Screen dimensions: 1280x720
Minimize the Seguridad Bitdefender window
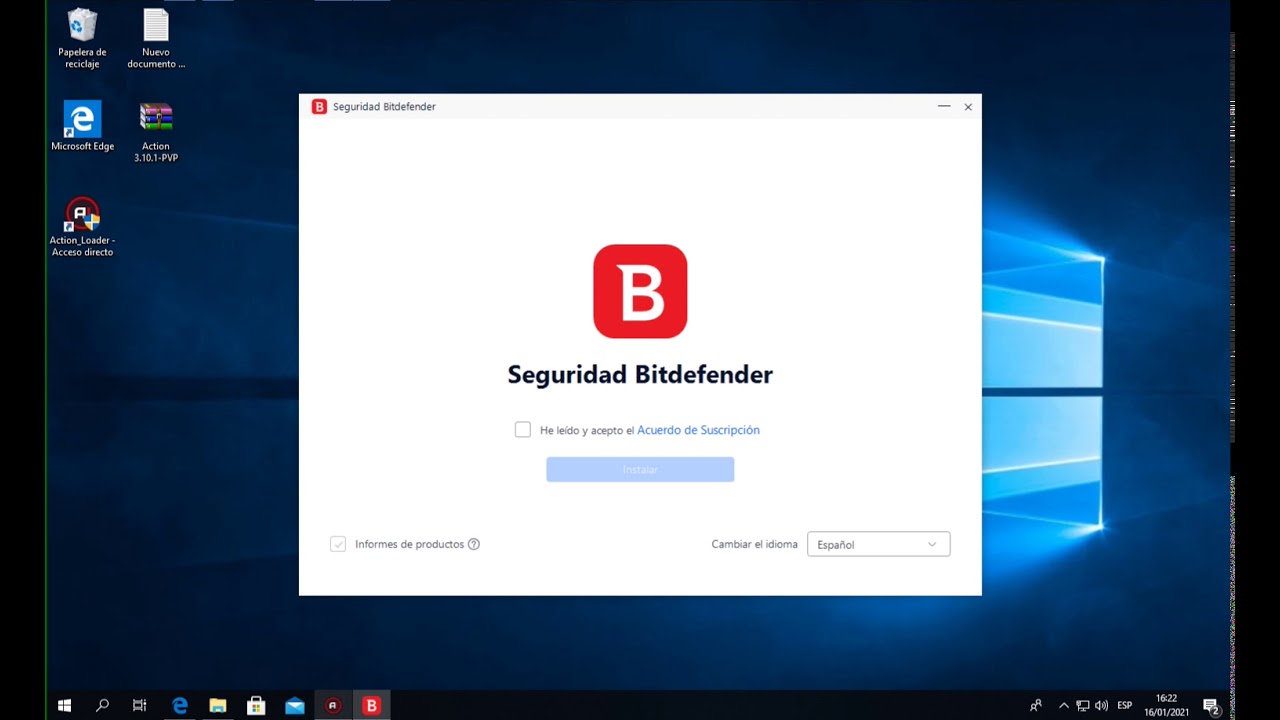pos(943,106)
